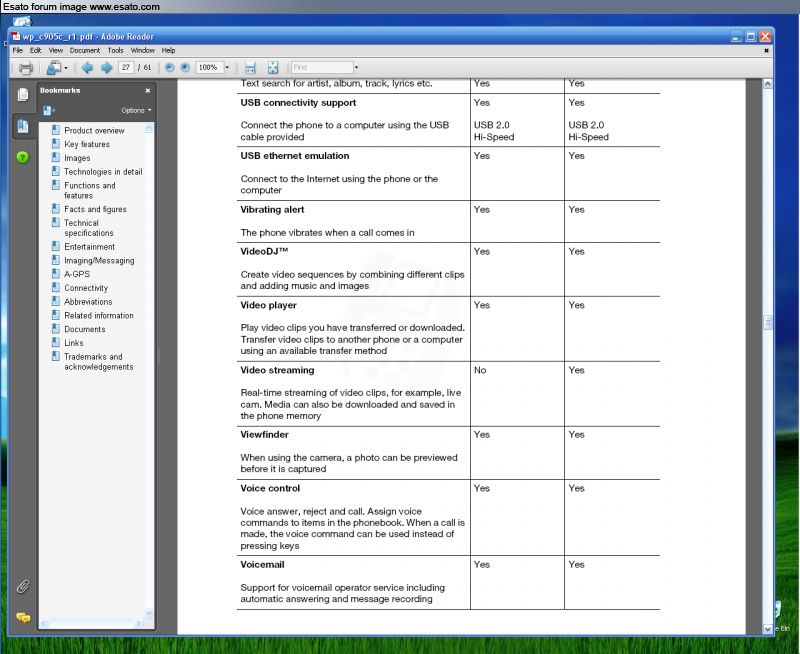
Task: Click the scrolling pages mode icon
Action: pos(250,67)
